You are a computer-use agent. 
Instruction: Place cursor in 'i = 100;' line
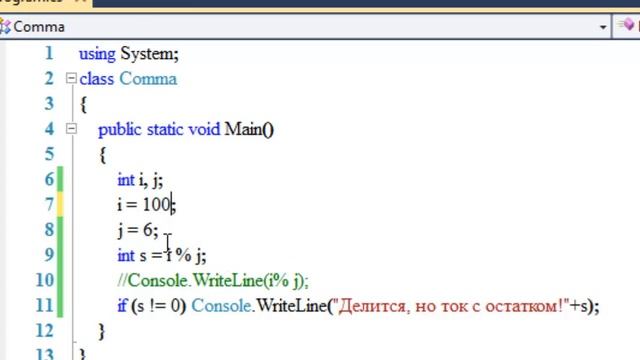coord(147,204)
